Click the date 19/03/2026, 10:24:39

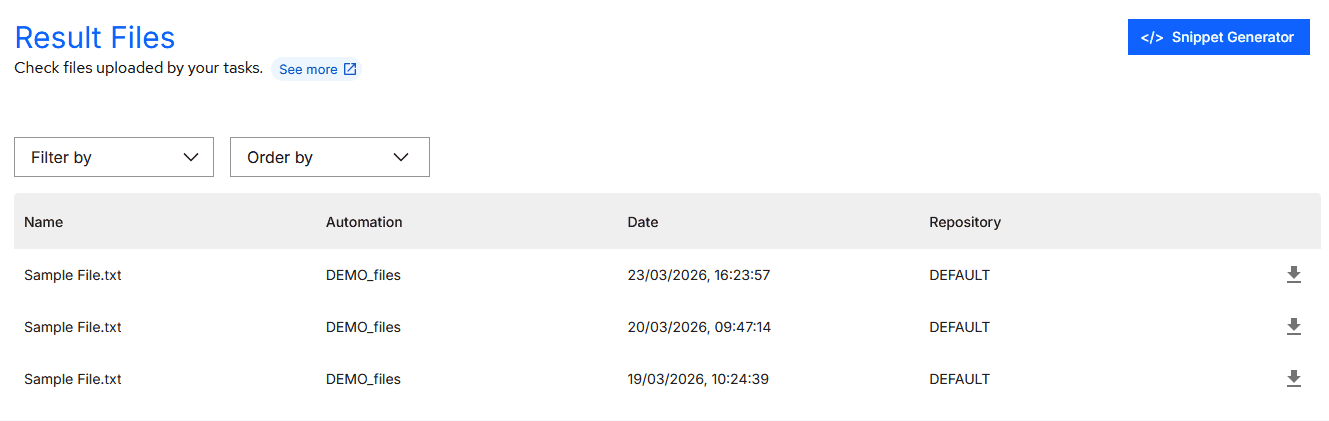click(698, 379)
